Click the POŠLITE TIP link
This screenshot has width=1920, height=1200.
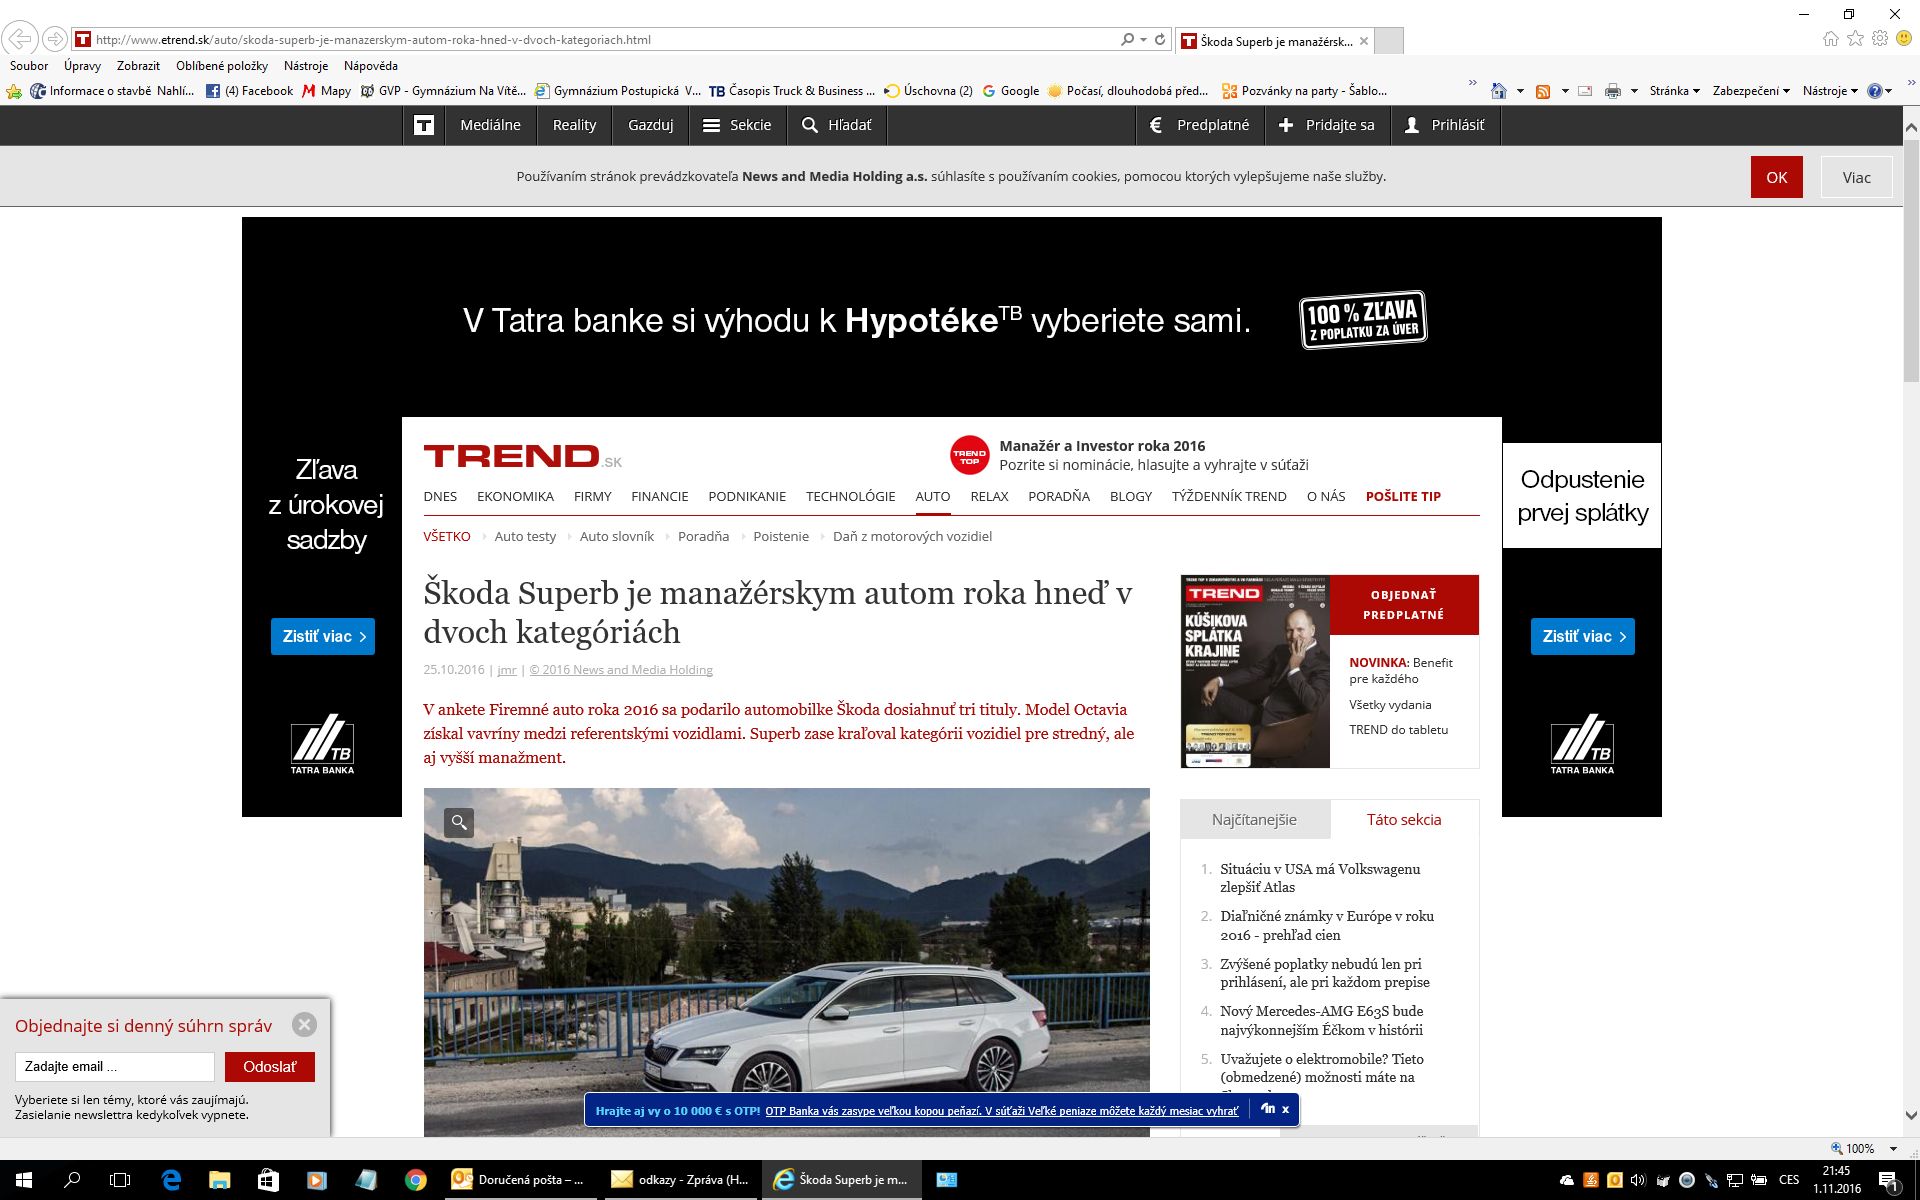(1403, 496)
